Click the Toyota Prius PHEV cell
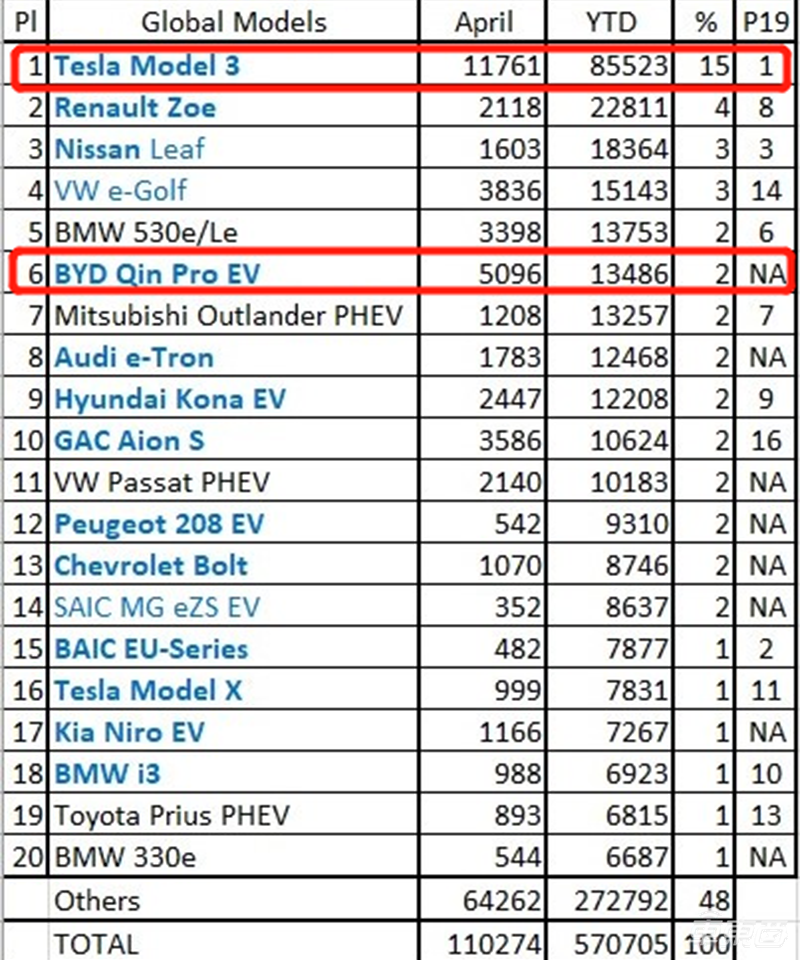Screen dimensions: 800x960 pyautogui.click(x=171, y=815)
